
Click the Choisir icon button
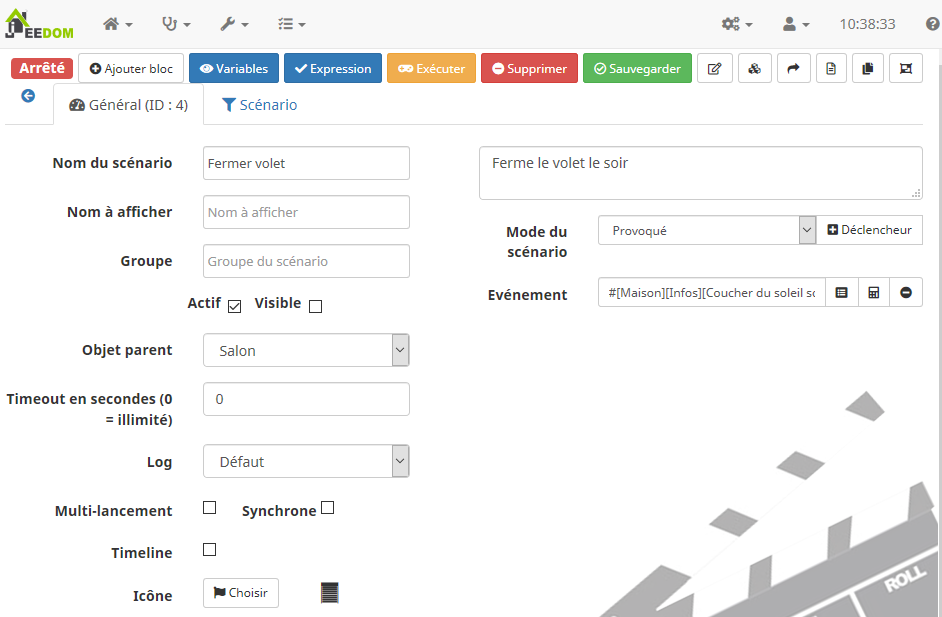(x=241, y=593)
